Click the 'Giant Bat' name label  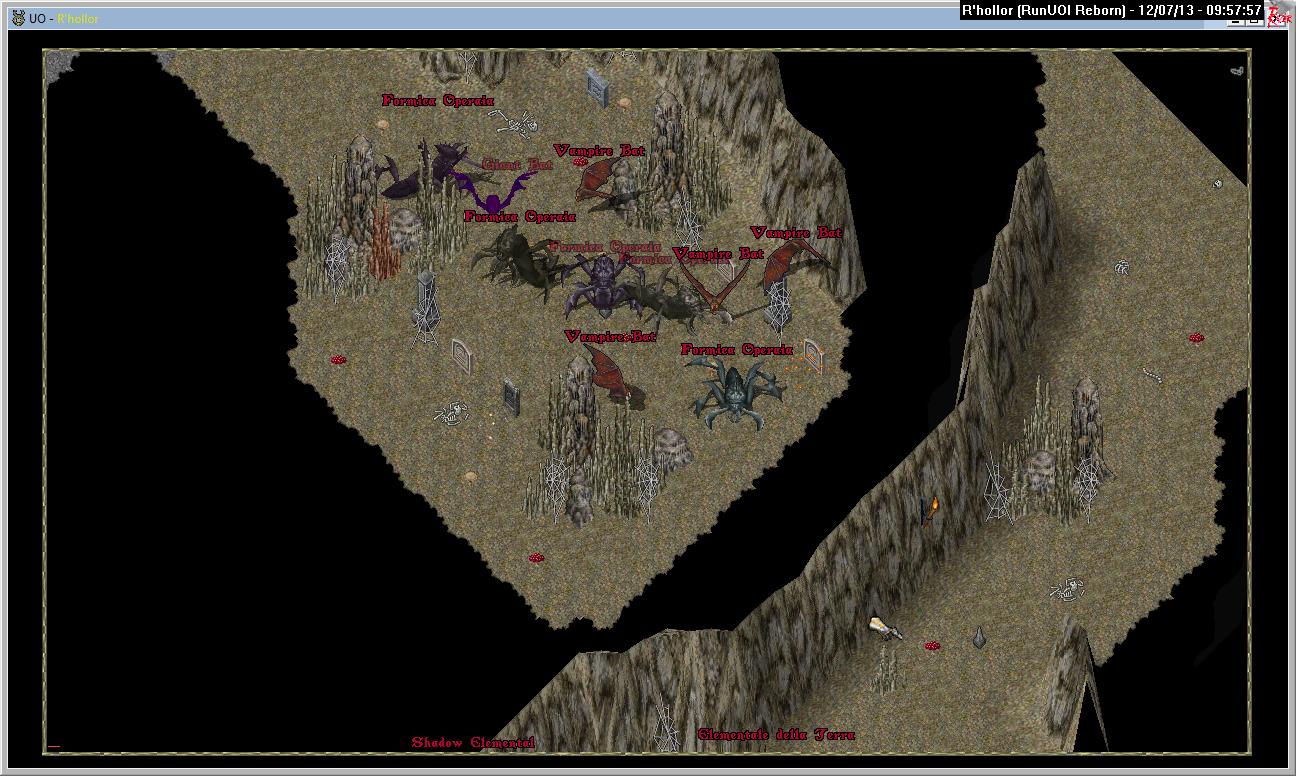517,164
